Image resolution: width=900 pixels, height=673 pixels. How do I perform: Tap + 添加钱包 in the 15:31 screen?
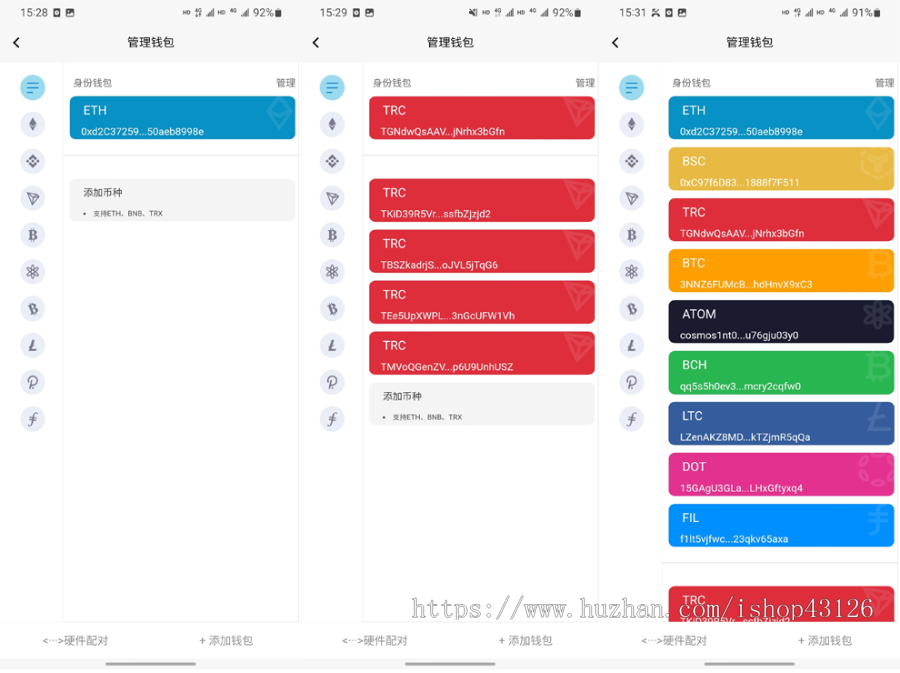[825, 641]
